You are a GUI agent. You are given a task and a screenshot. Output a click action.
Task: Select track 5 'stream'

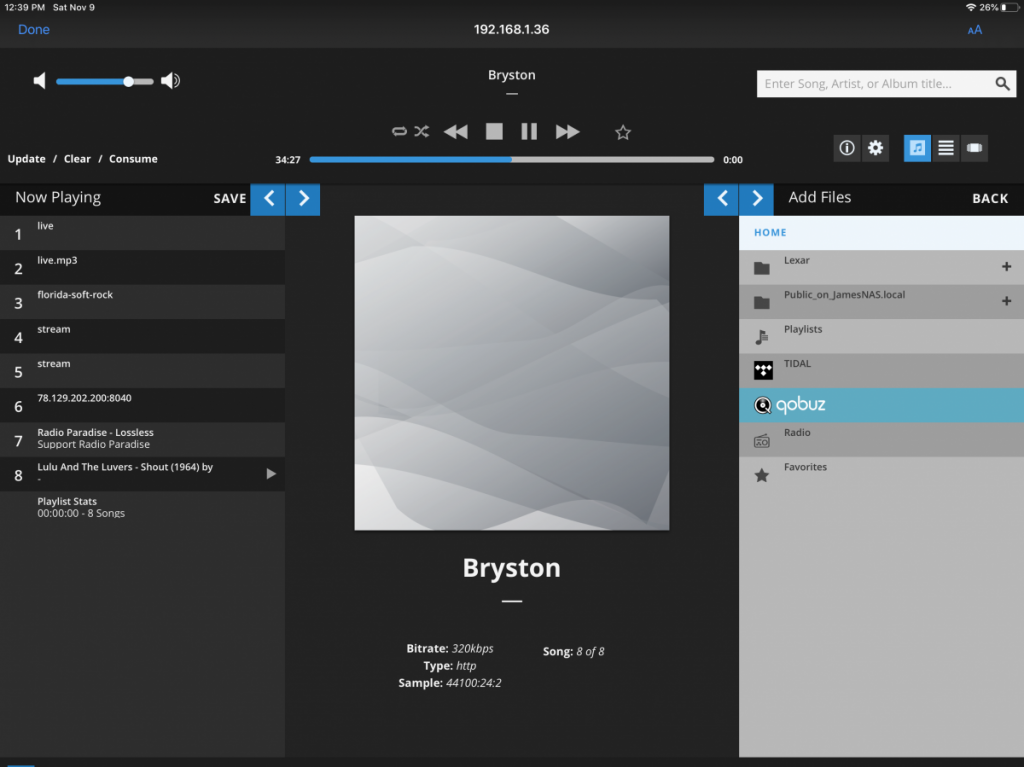(x=142, y=371)
